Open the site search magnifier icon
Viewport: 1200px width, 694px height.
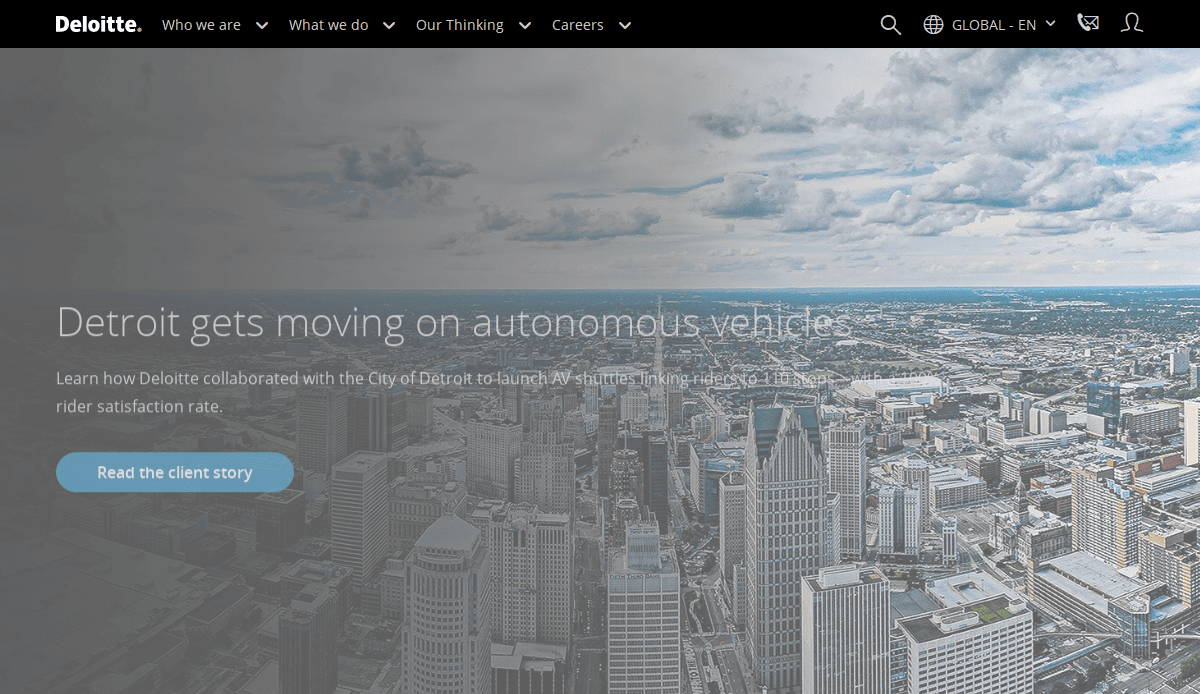[x=890, y=24]
